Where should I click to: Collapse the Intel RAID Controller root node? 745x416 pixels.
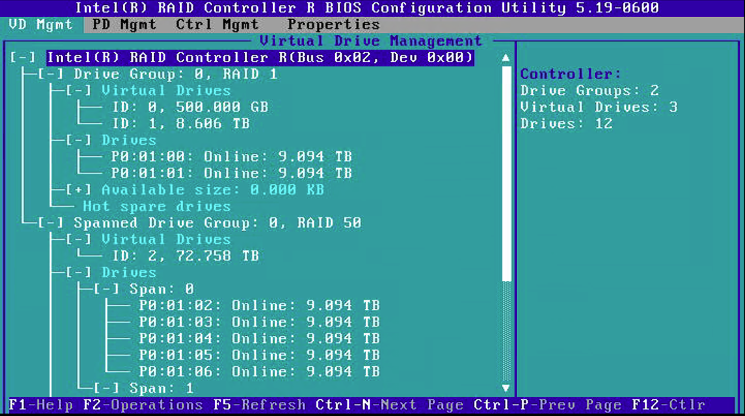tap(23, 57)
